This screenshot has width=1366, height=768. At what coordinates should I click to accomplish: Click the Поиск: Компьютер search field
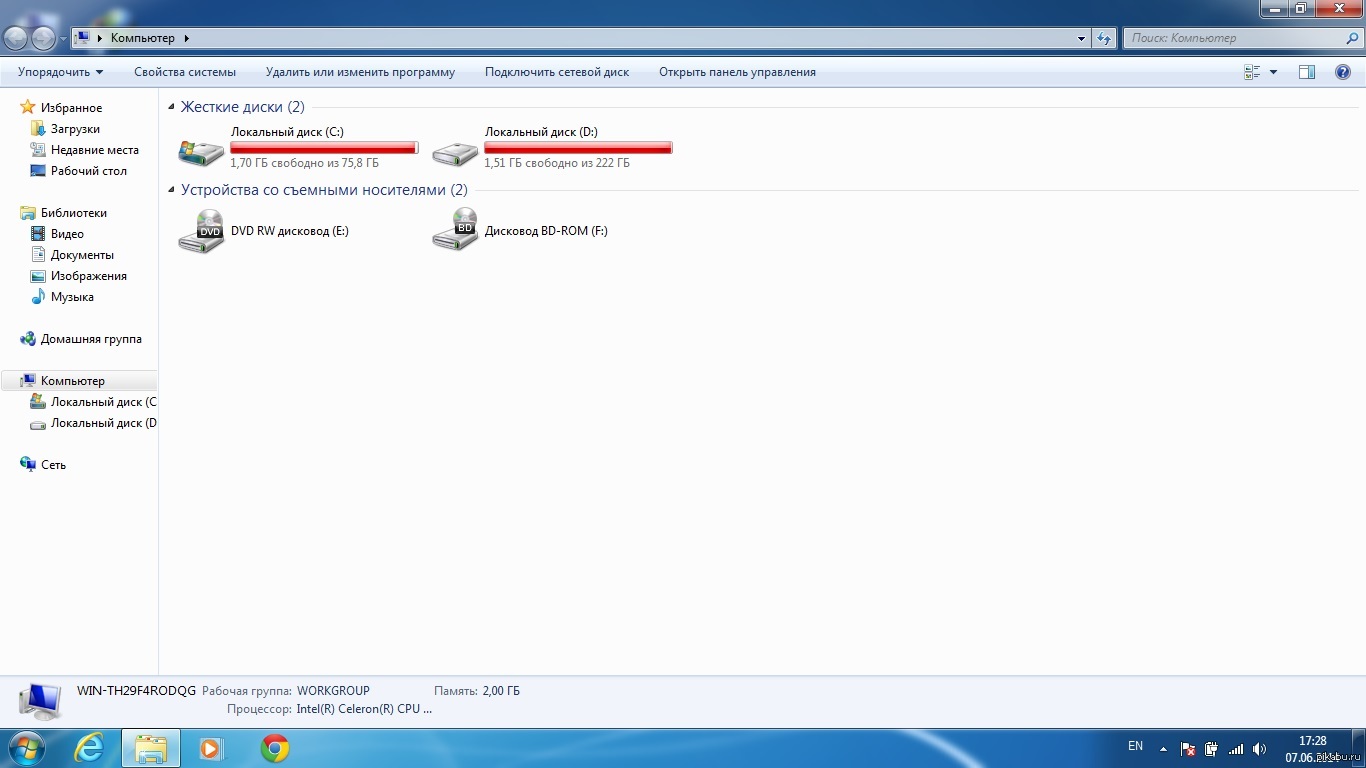click(1235, 38)
